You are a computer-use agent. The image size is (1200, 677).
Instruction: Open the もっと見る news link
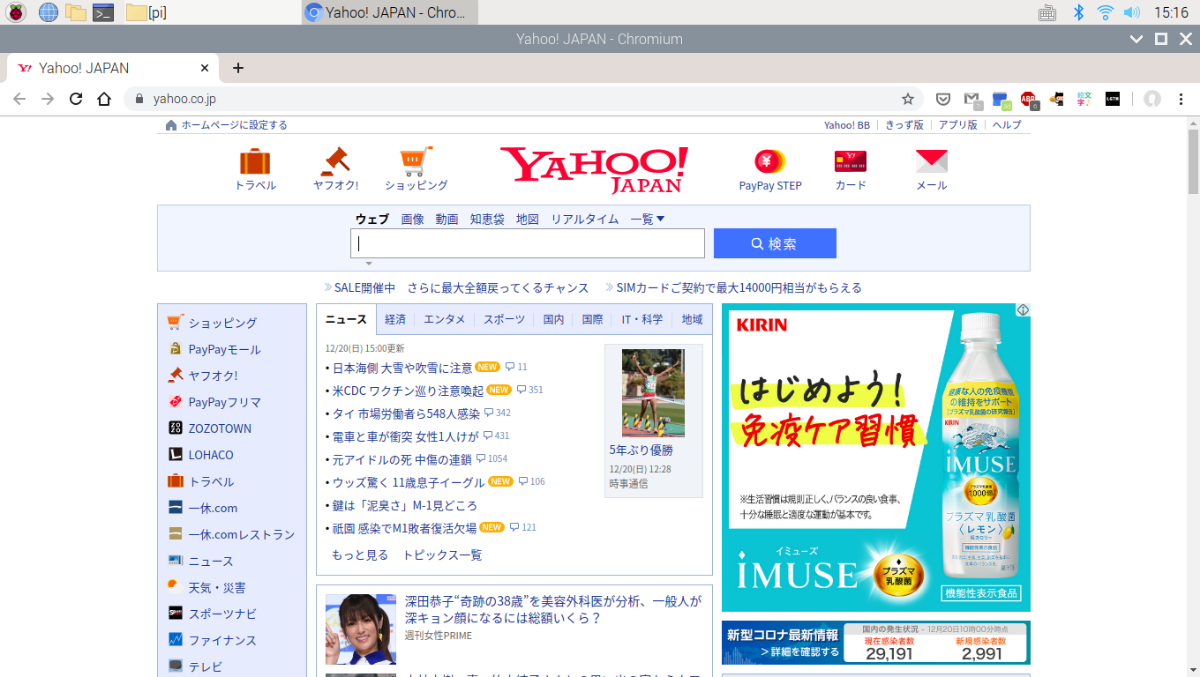(359, 555)
